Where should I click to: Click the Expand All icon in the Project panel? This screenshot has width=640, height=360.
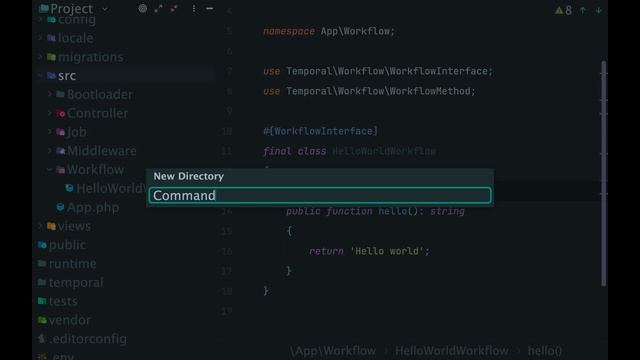(x=158, y=9)
